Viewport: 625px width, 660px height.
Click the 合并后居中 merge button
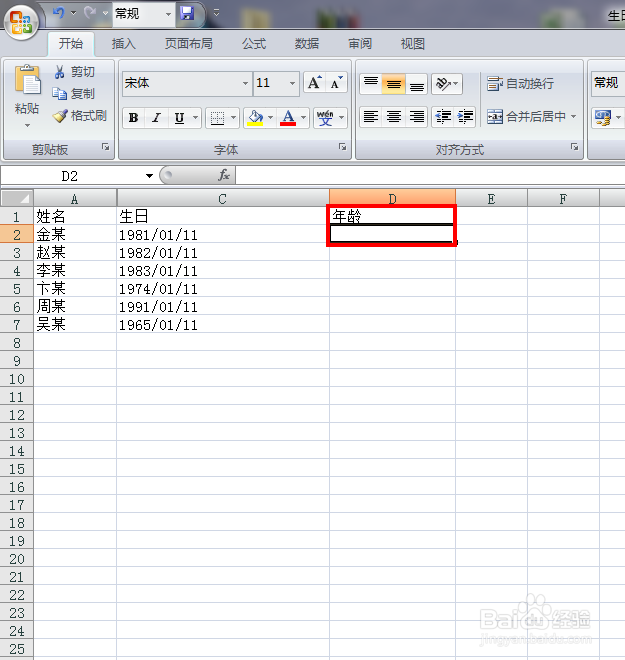click(x=526, y=116)
